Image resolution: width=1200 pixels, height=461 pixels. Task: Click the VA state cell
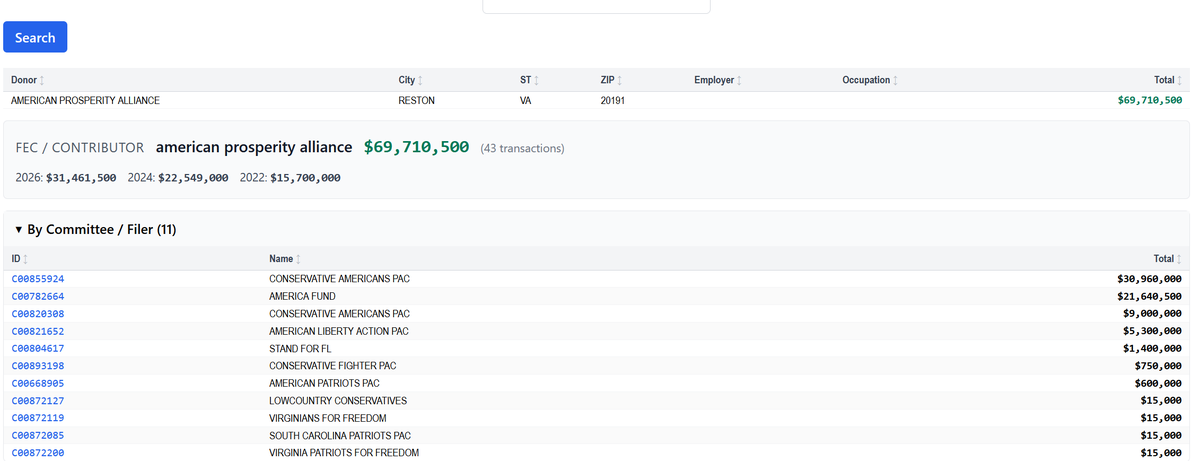click(526, 101)
